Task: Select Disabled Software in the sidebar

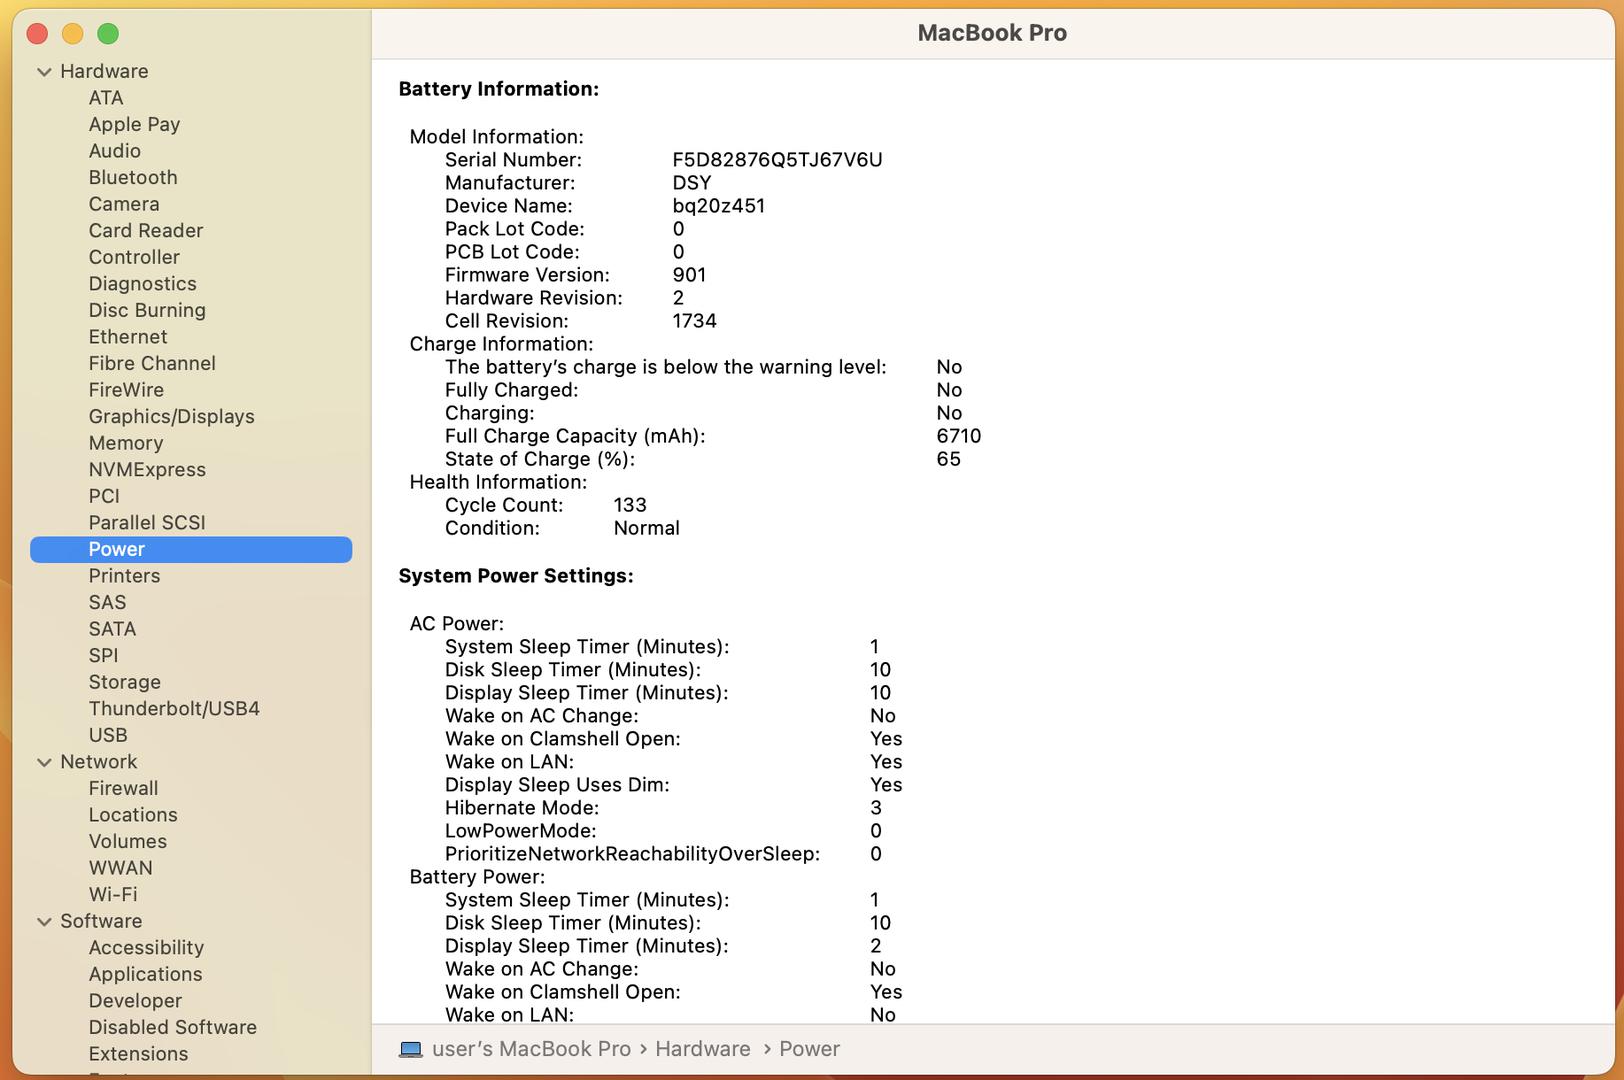Action: coord(172,1027)
